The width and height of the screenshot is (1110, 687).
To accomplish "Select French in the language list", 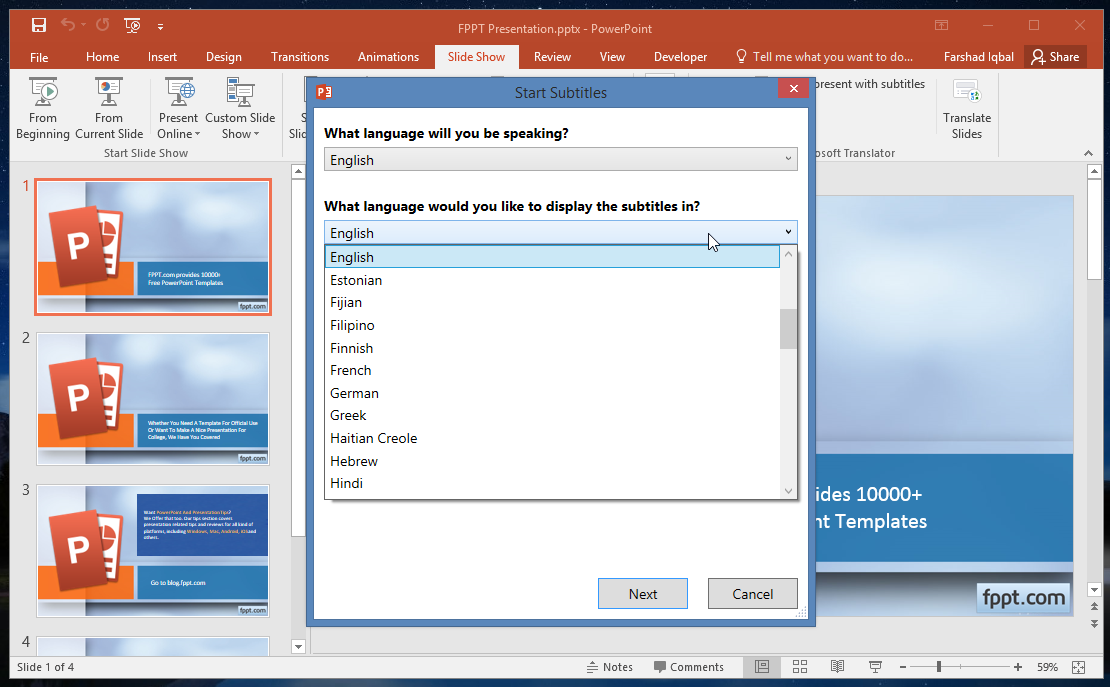I will point(351,370).
